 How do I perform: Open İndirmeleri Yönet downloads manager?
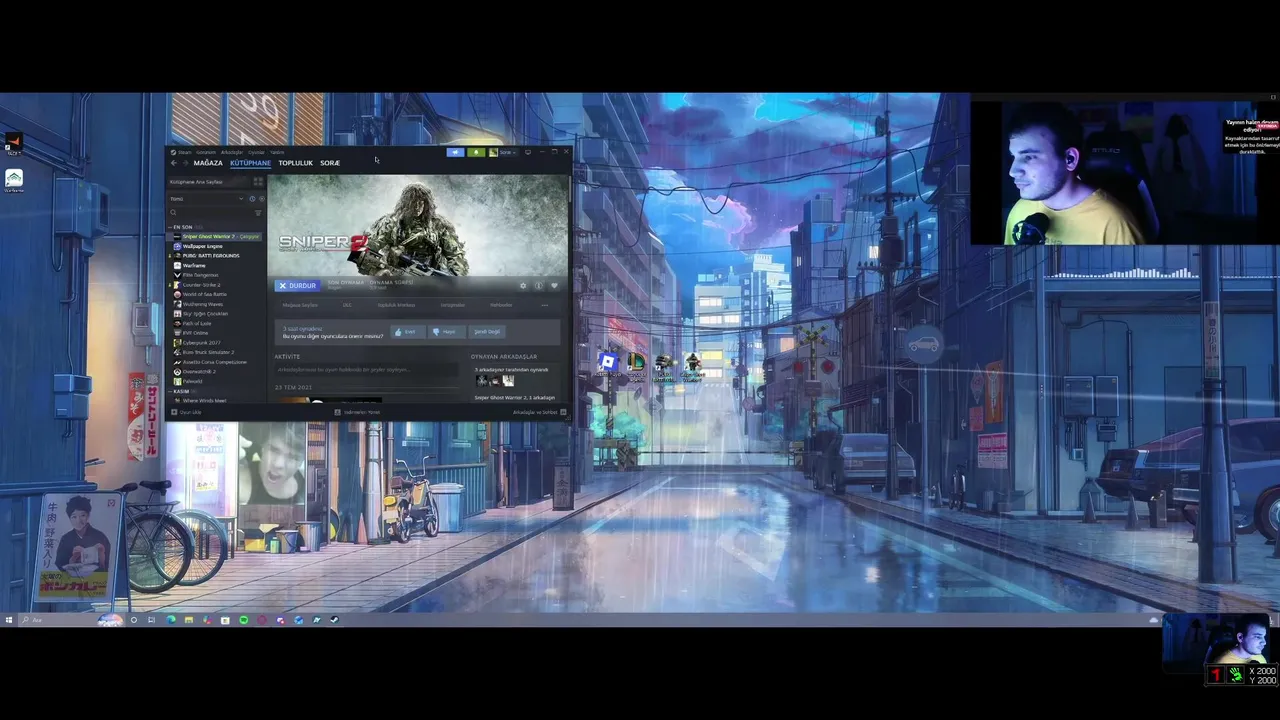[x=358, y=412]
